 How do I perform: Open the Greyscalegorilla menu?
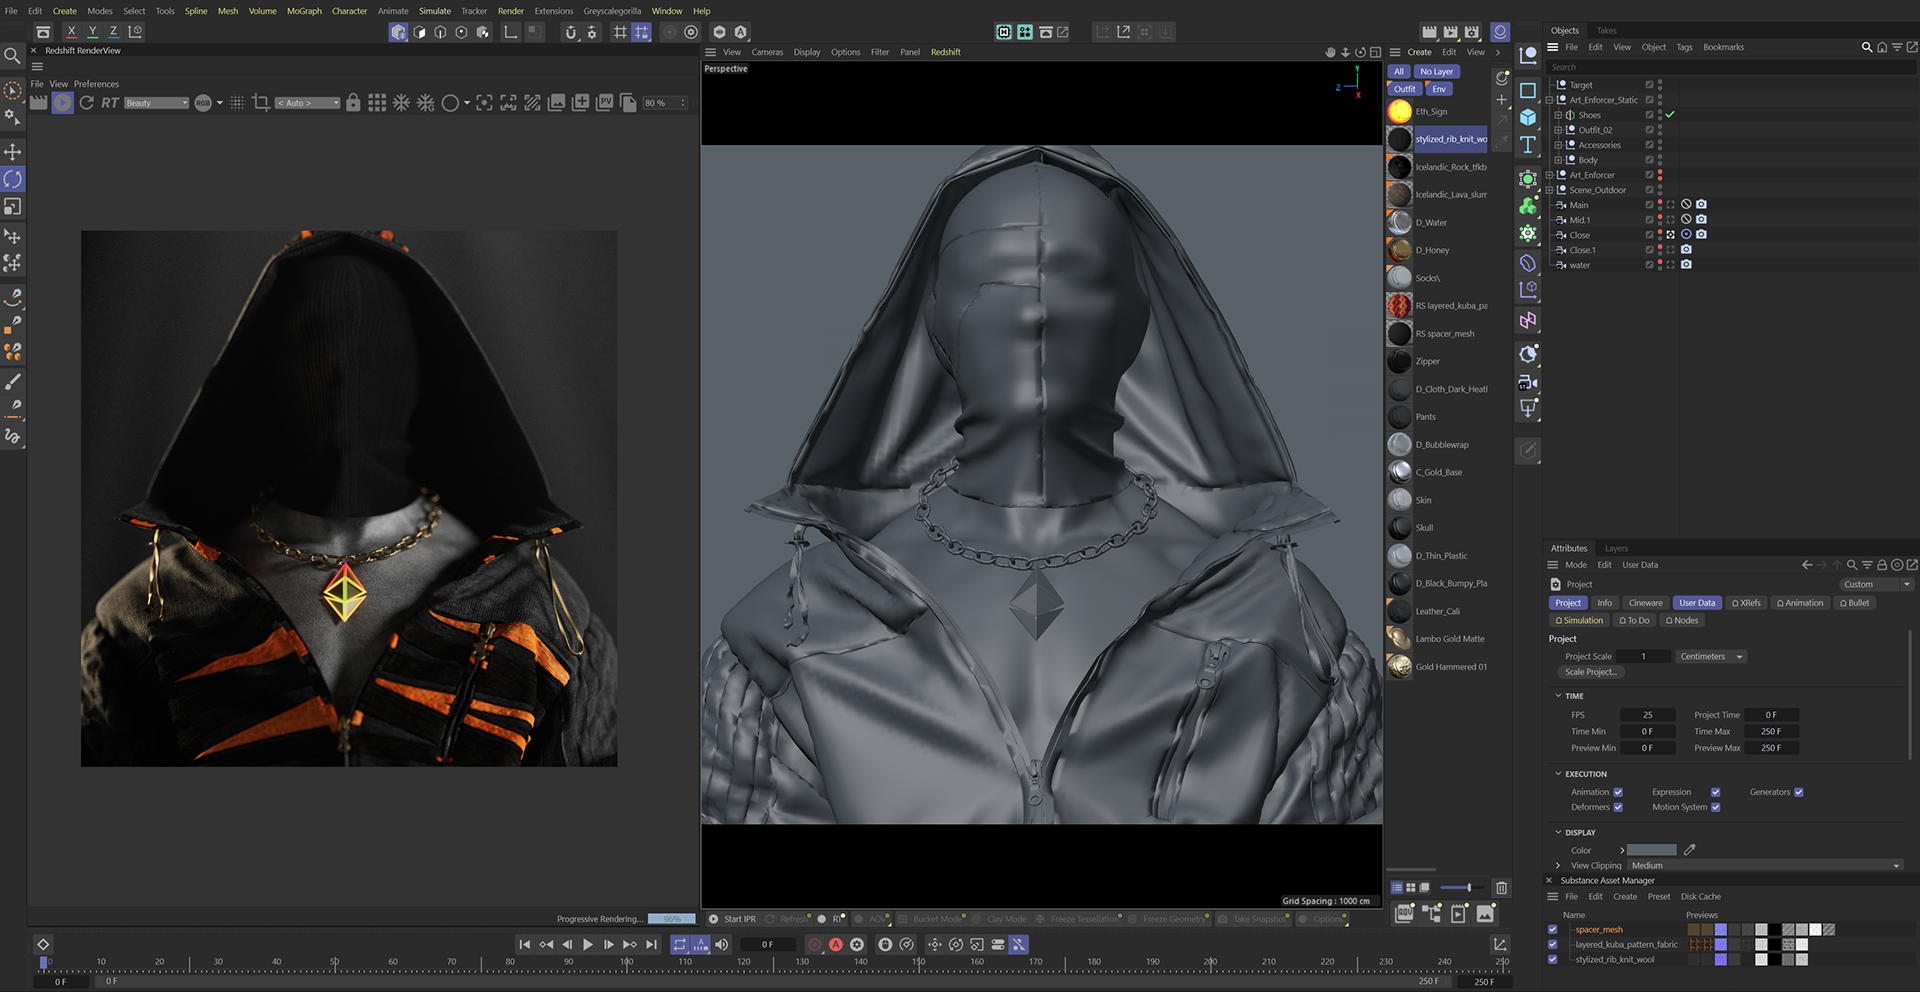612,11
